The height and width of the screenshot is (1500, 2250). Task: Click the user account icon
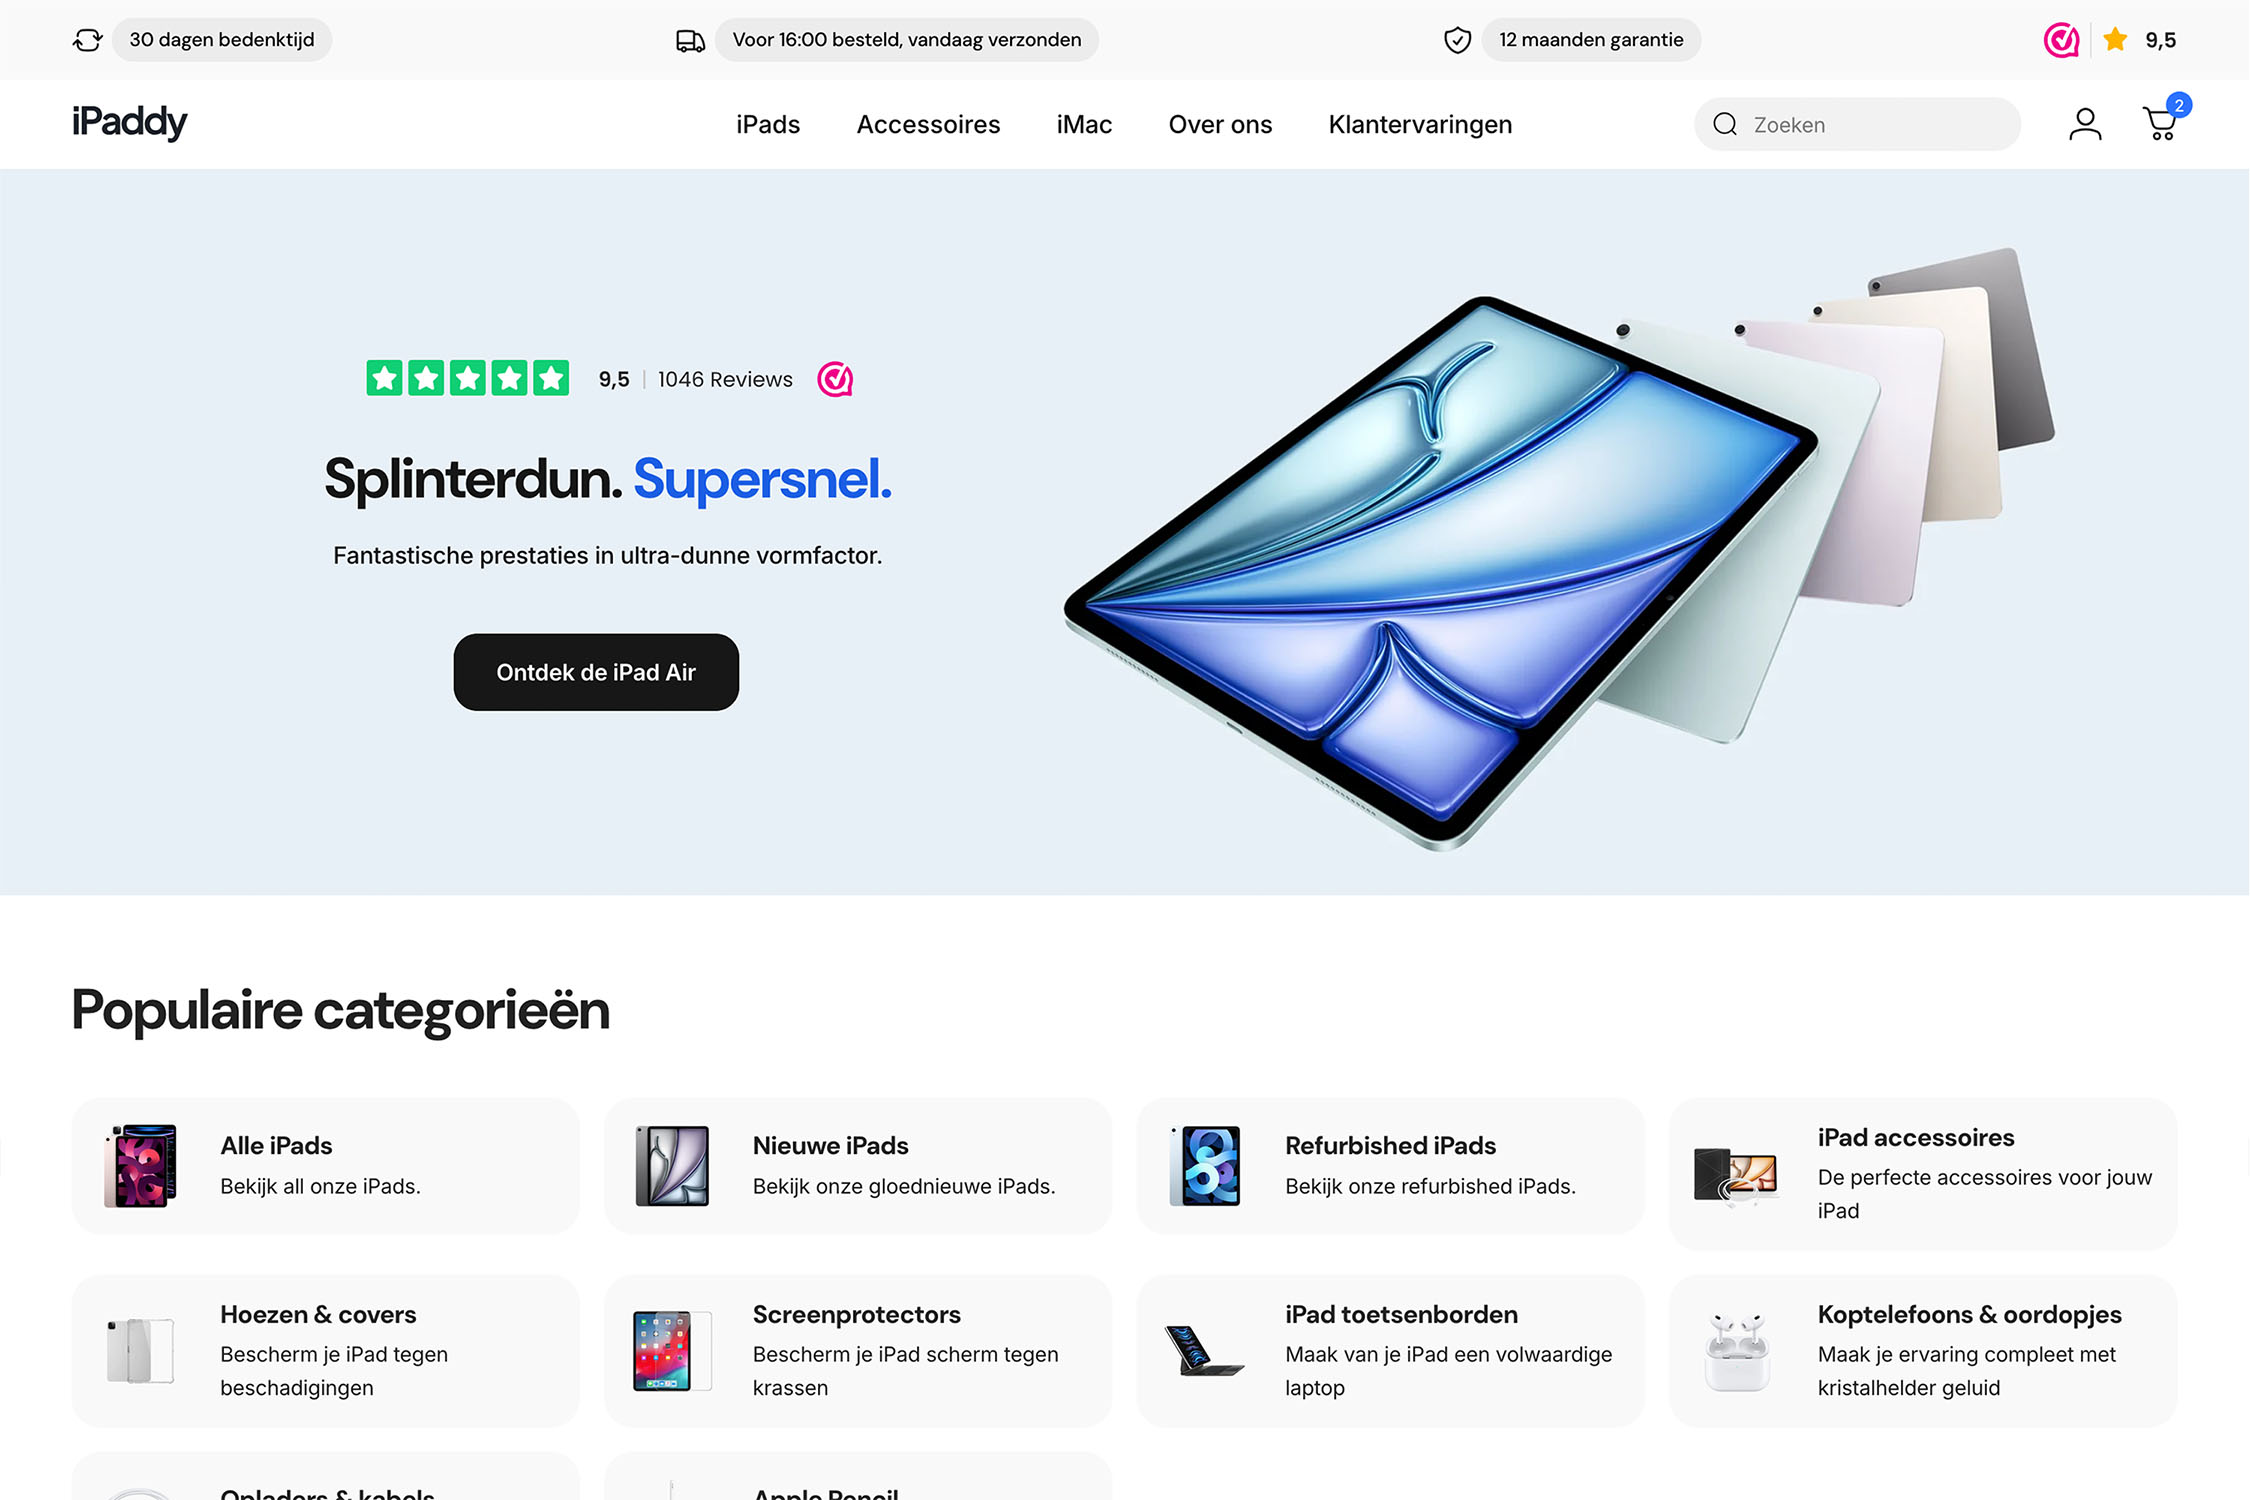2085,124
